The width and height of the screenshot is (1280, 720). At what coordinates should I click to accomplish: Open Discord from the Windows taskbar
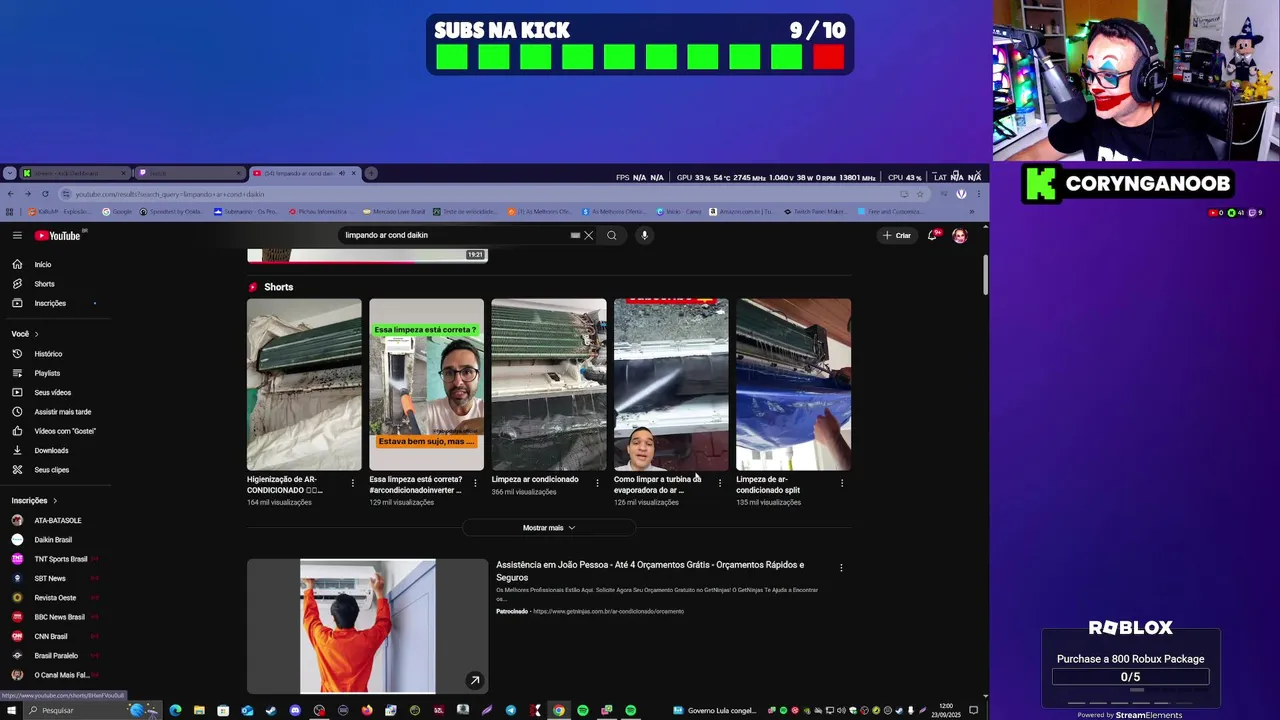pyautogui.click(x=295, y=710)
